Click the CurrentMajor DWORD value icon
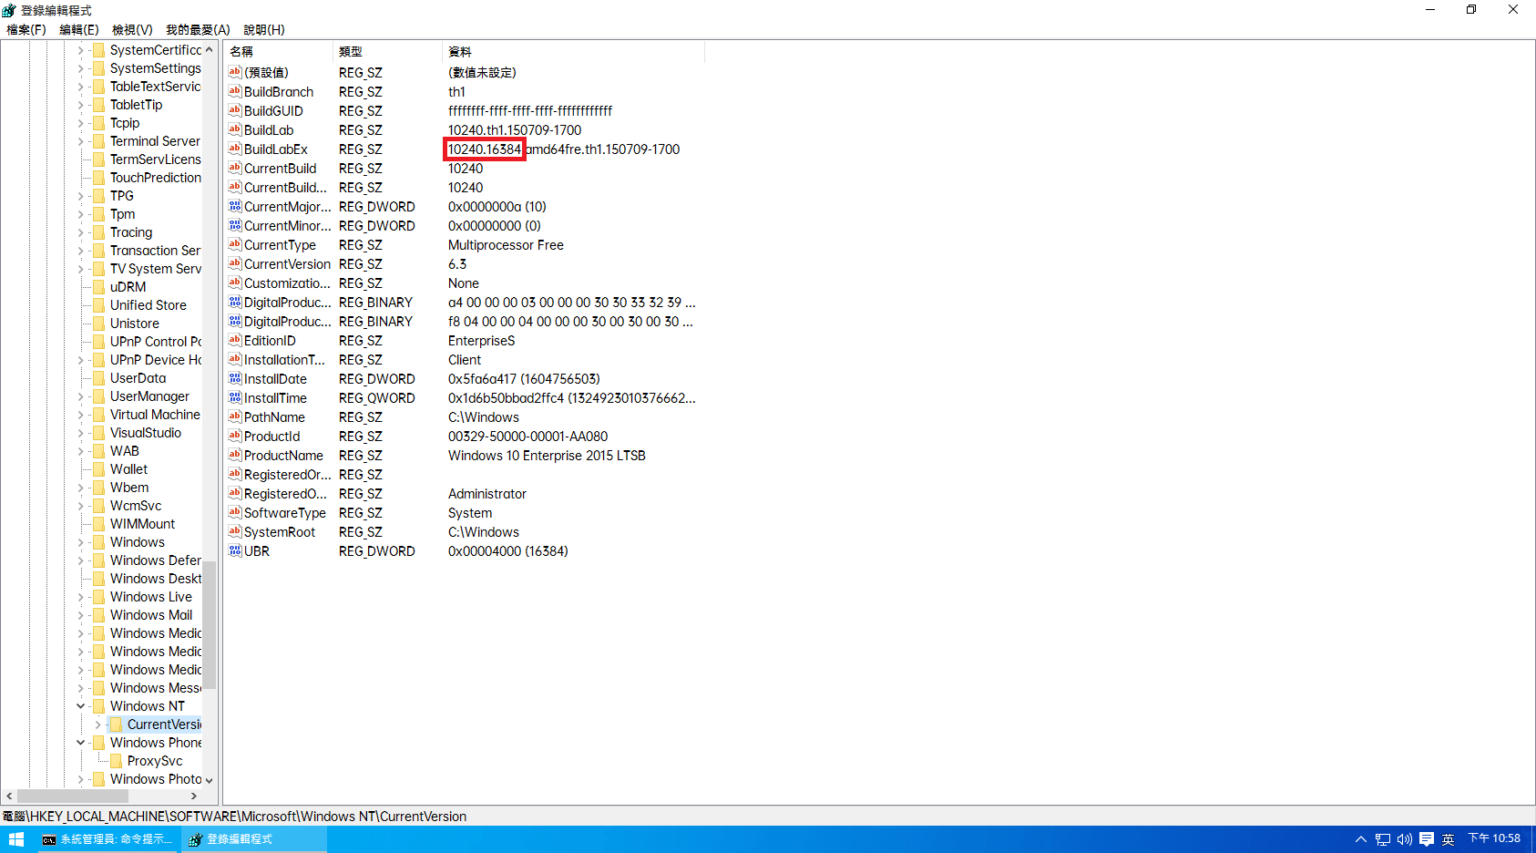1536x853 pixels. point(235,207)
